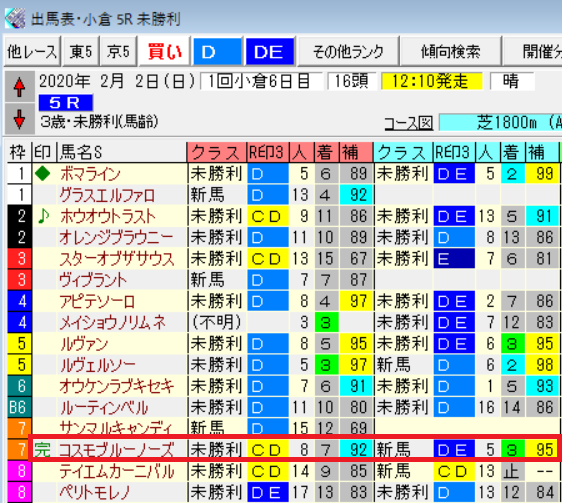Toggle the red 買い button

tap(165, 52)
